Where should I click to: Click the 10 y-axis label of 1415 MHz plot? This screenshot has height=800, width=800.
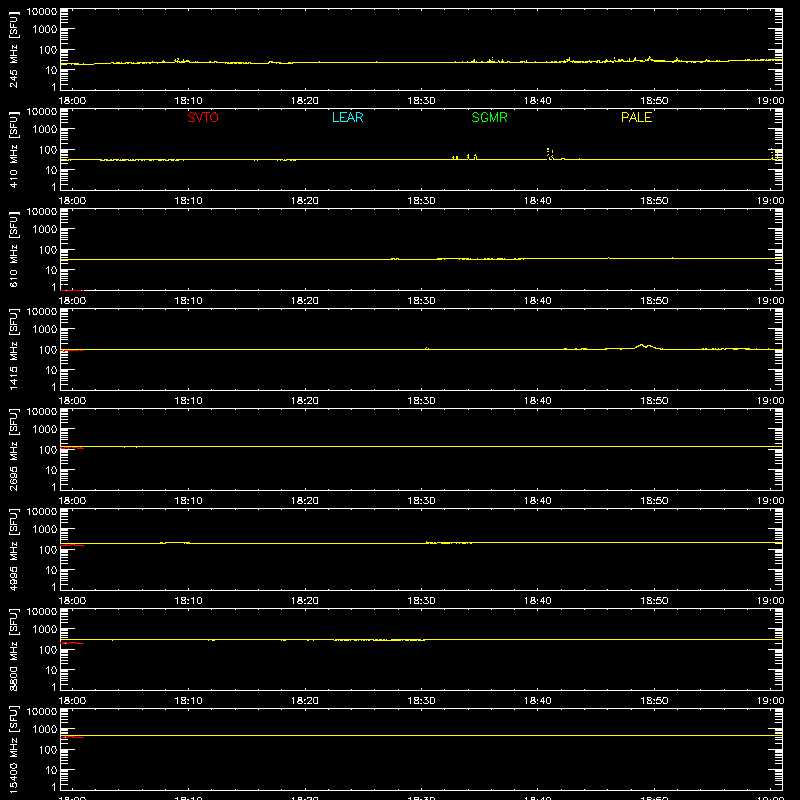[51, 370]
